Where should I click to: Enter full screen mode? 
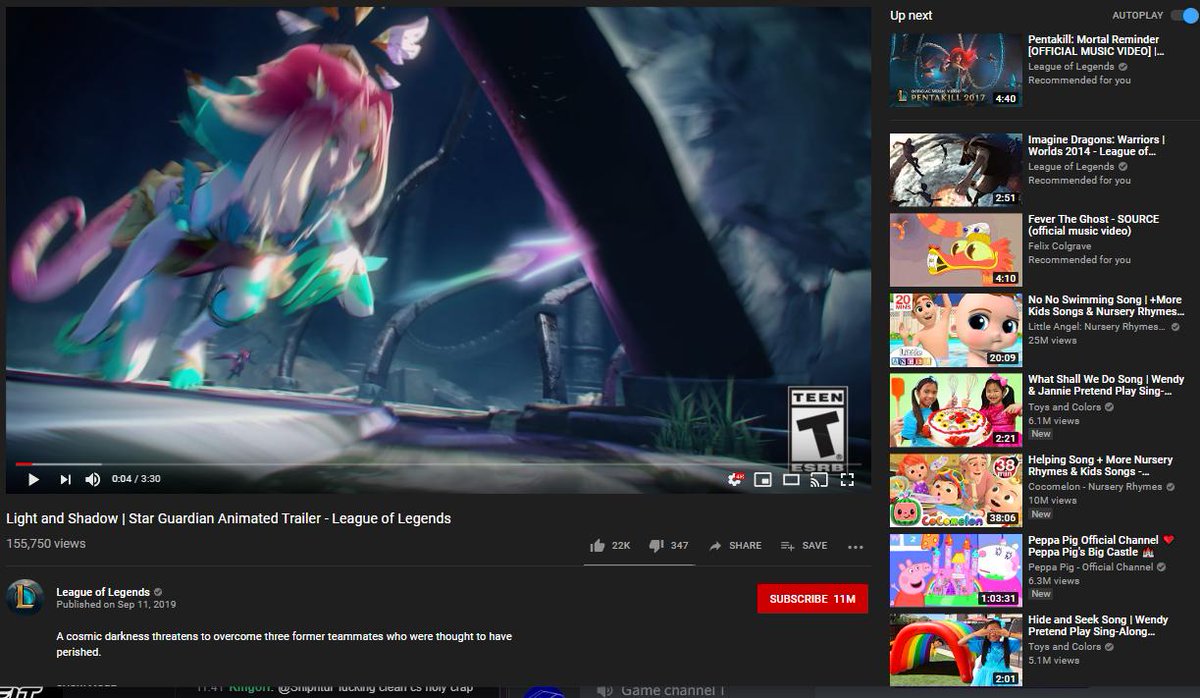coord(847,480)
